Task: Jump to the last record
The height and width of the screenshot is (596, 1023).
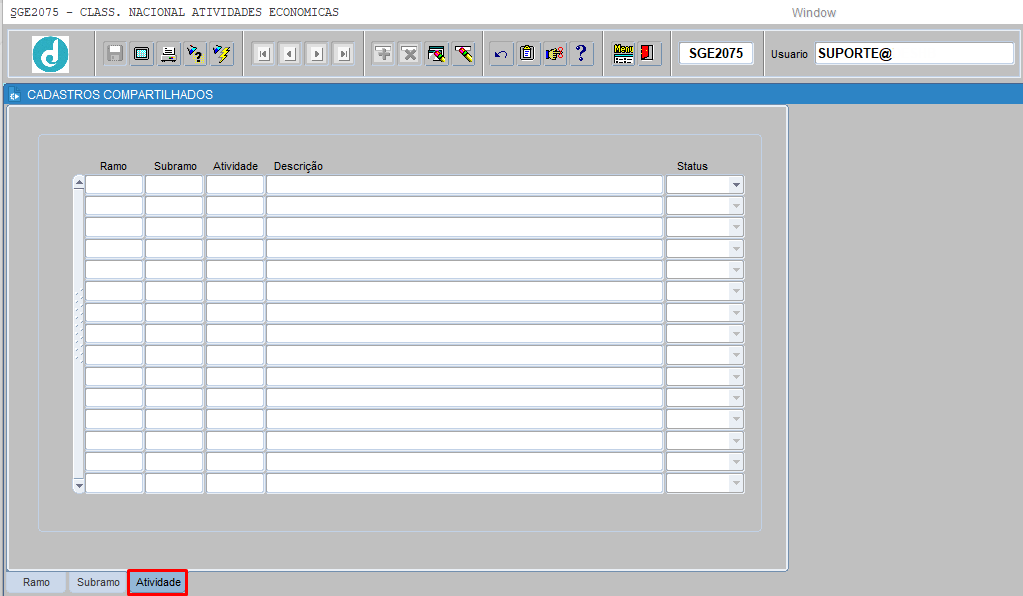Action: [344, 53]
